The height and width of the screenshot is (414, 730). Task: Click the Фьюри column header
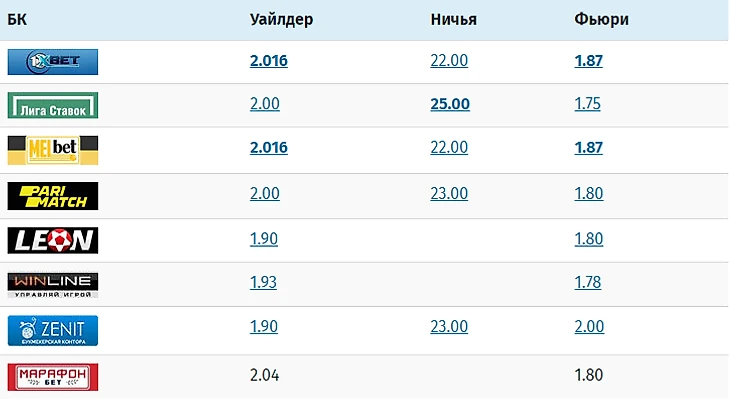pos(601,20)
